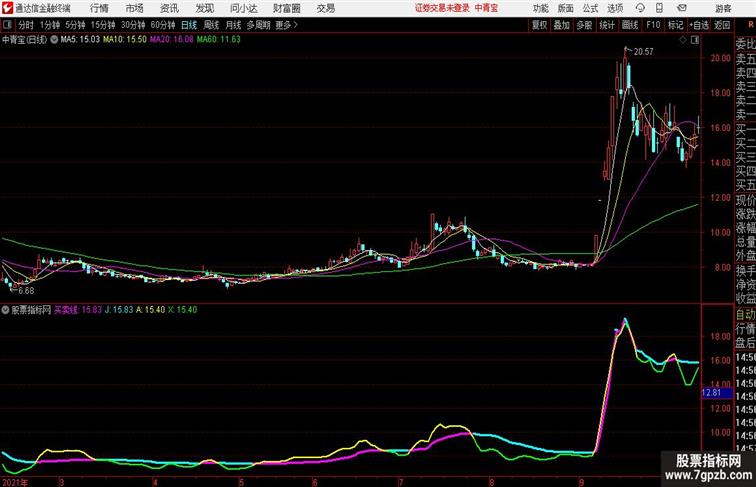Click the 游客 user label
The height and width of the screenshot is (487, 756).
[x=723, y=8]
